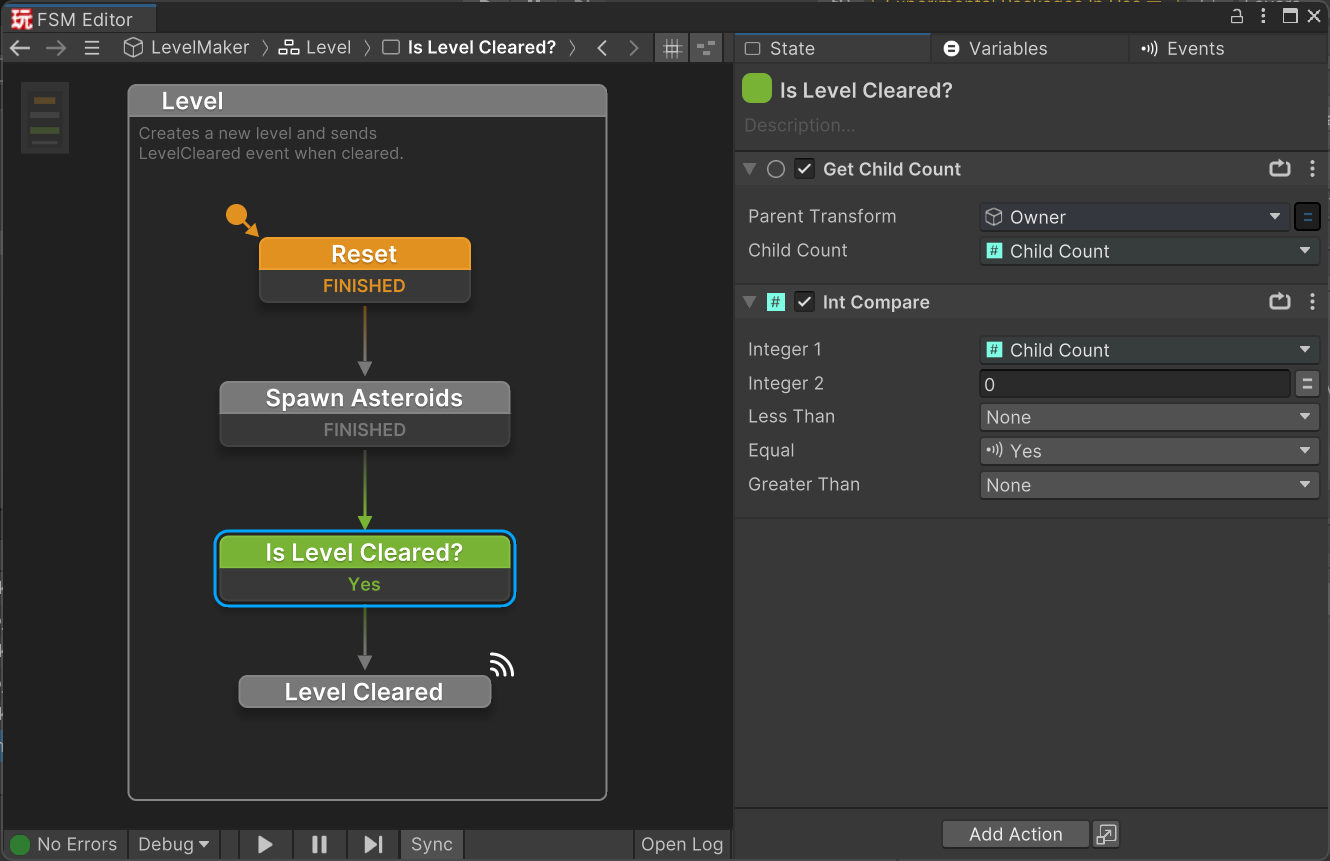1330x861 pixels.
Task: Toggle the minimap icon in toolbar
Action: point(707,48)
